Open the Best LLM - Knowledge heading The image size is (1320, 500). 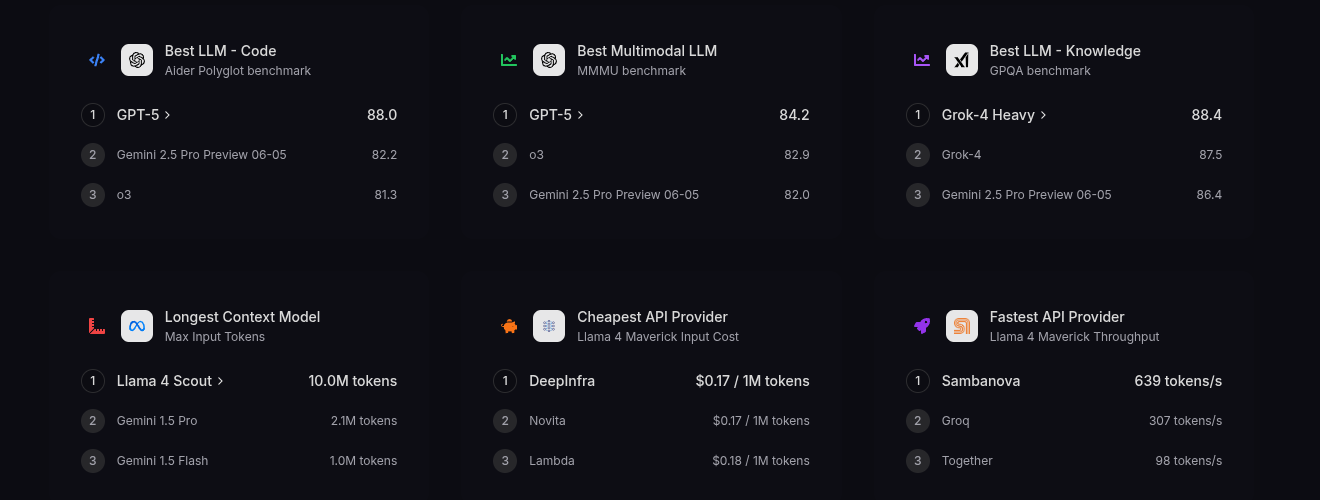1065,51
